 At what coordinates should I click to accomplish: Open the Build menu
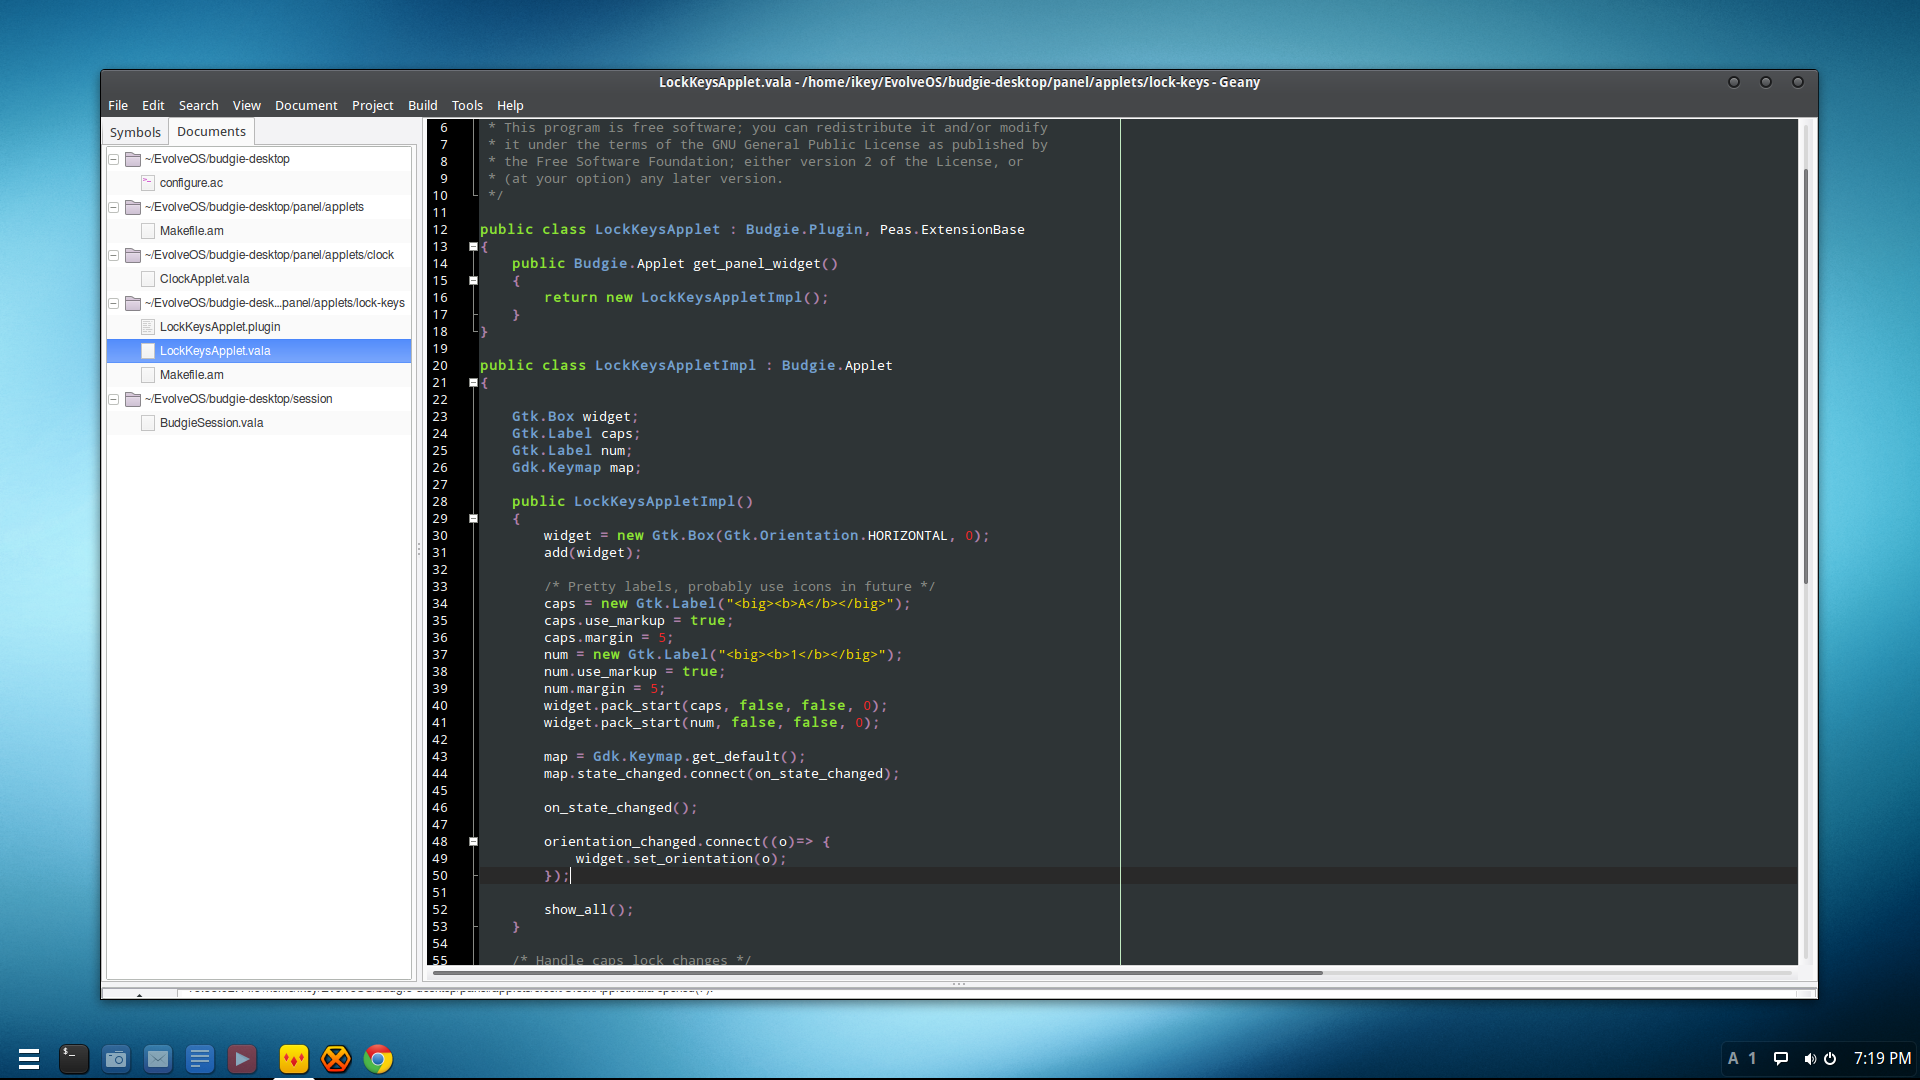click(422, 105)
